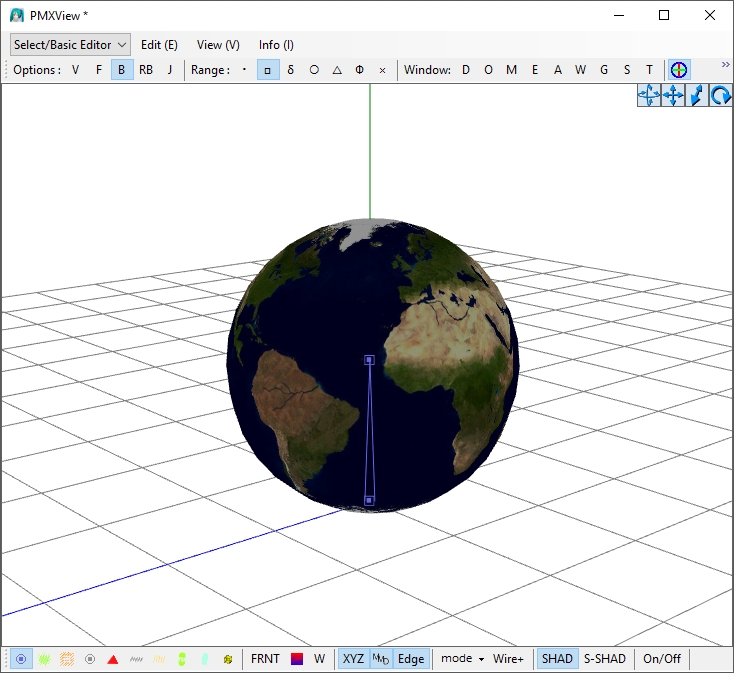Toggle S-SHAD self shadow
The width and height of the screenshot is (734, 673).
pyautogui.click(x=605, y=659)
